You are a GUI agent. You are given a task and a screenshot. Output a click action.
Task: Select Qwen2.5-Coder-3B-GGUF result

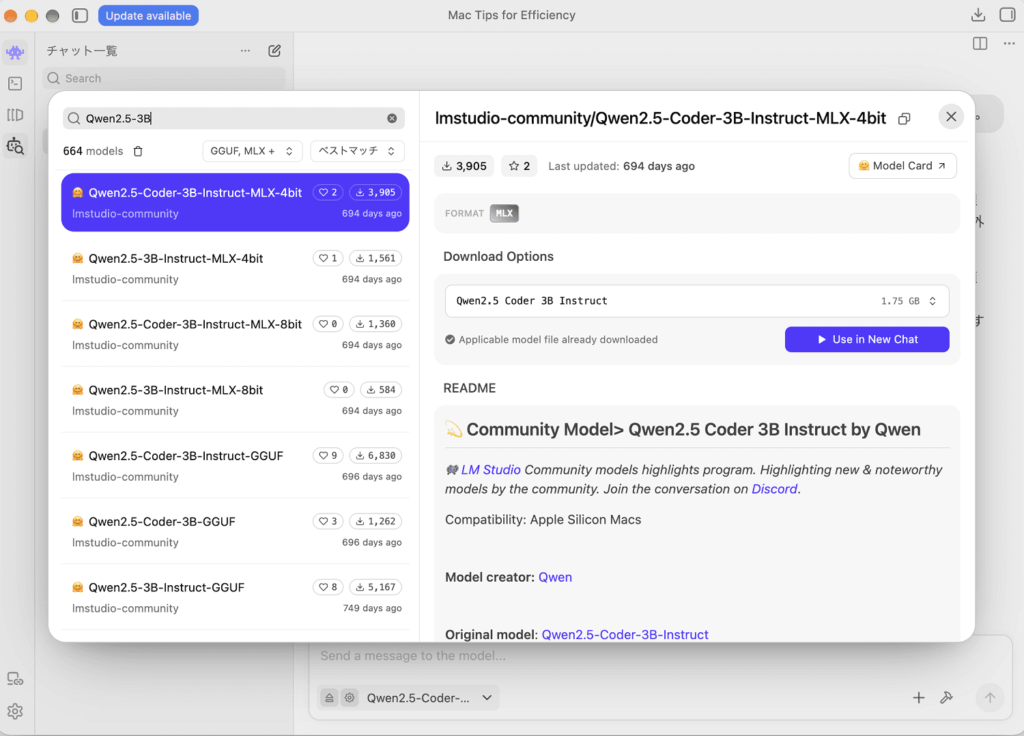pos(235,532)
